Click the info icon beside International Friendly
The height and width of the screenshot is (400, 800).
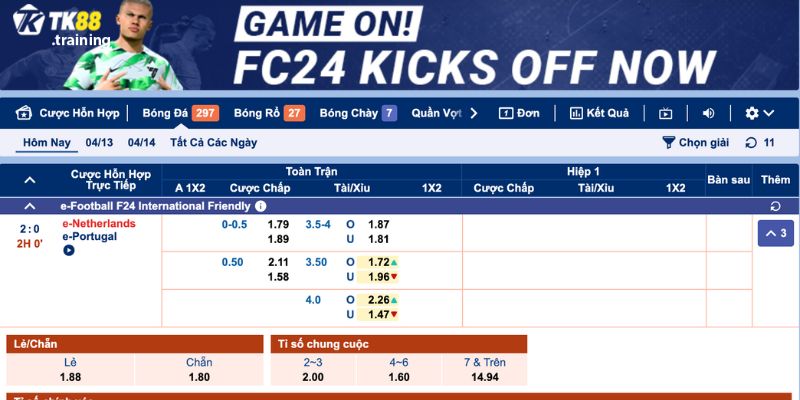(x=260, y=206)
